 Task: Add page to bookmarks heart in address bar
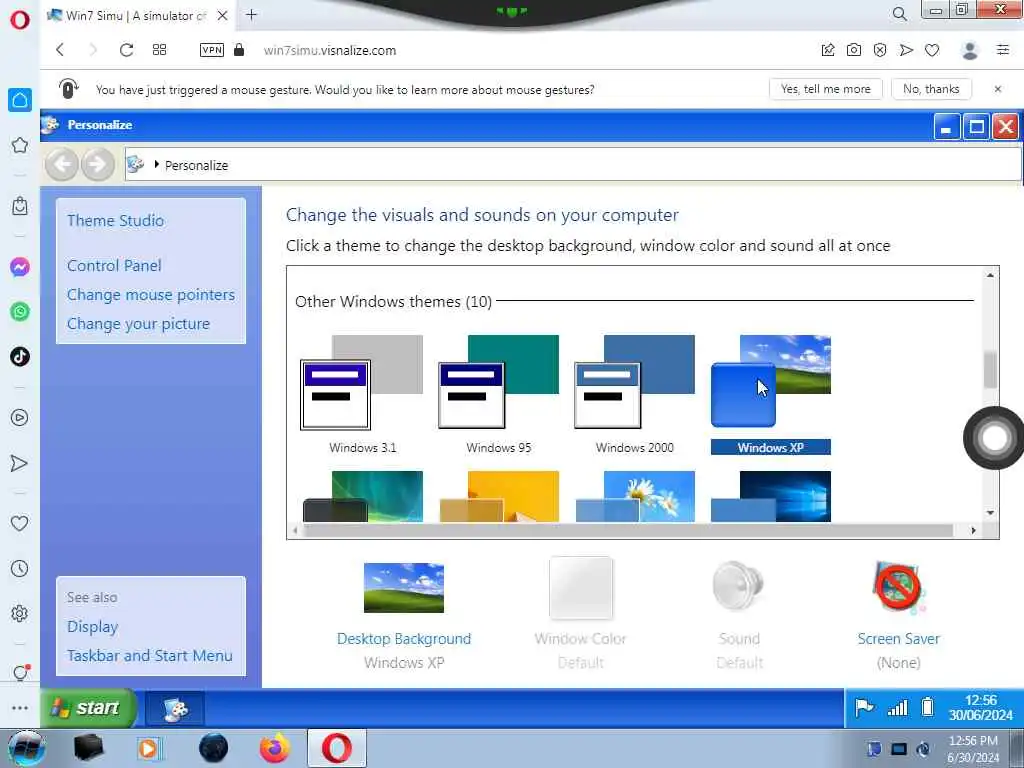pos(932,50)
